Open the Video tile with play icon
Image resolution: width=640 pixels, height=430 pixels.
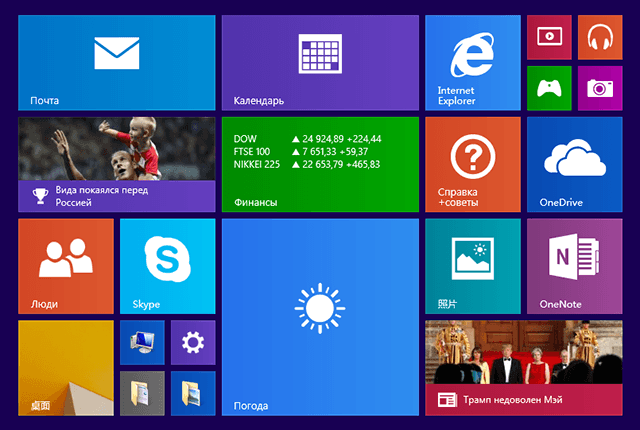click(549, 37)
